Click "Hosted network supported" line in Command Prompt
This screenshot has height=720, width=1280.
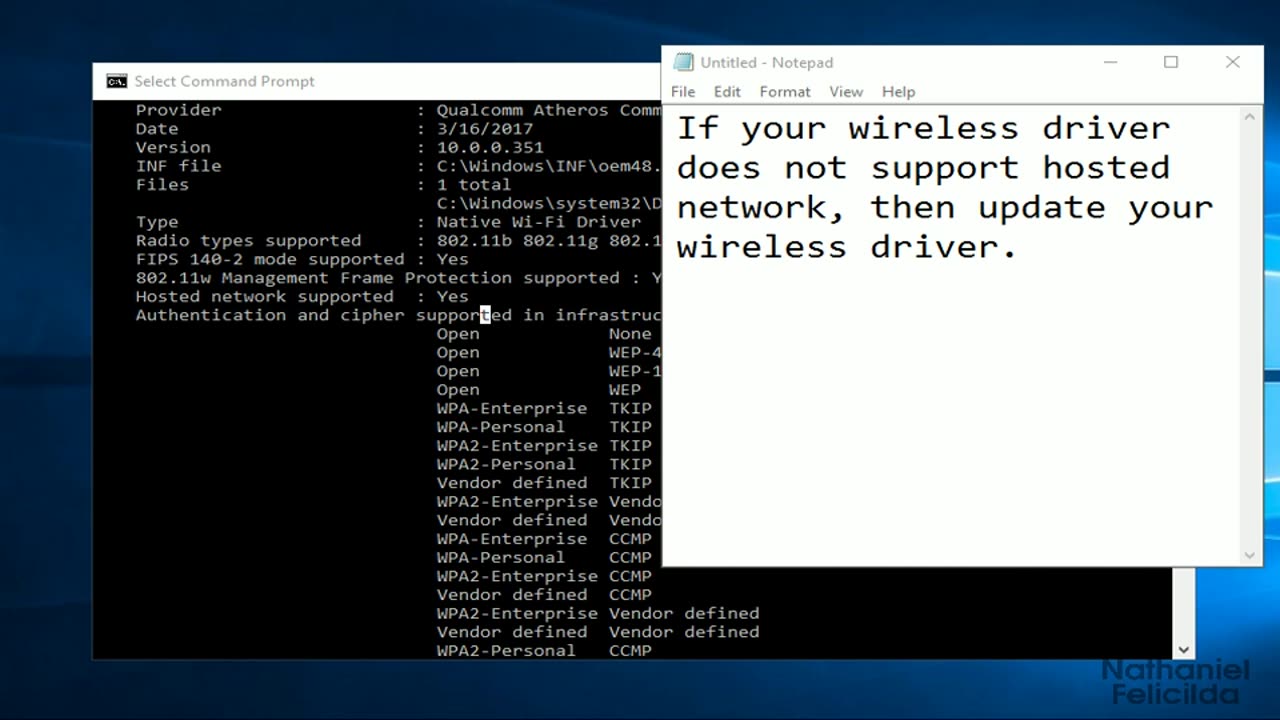302,296
